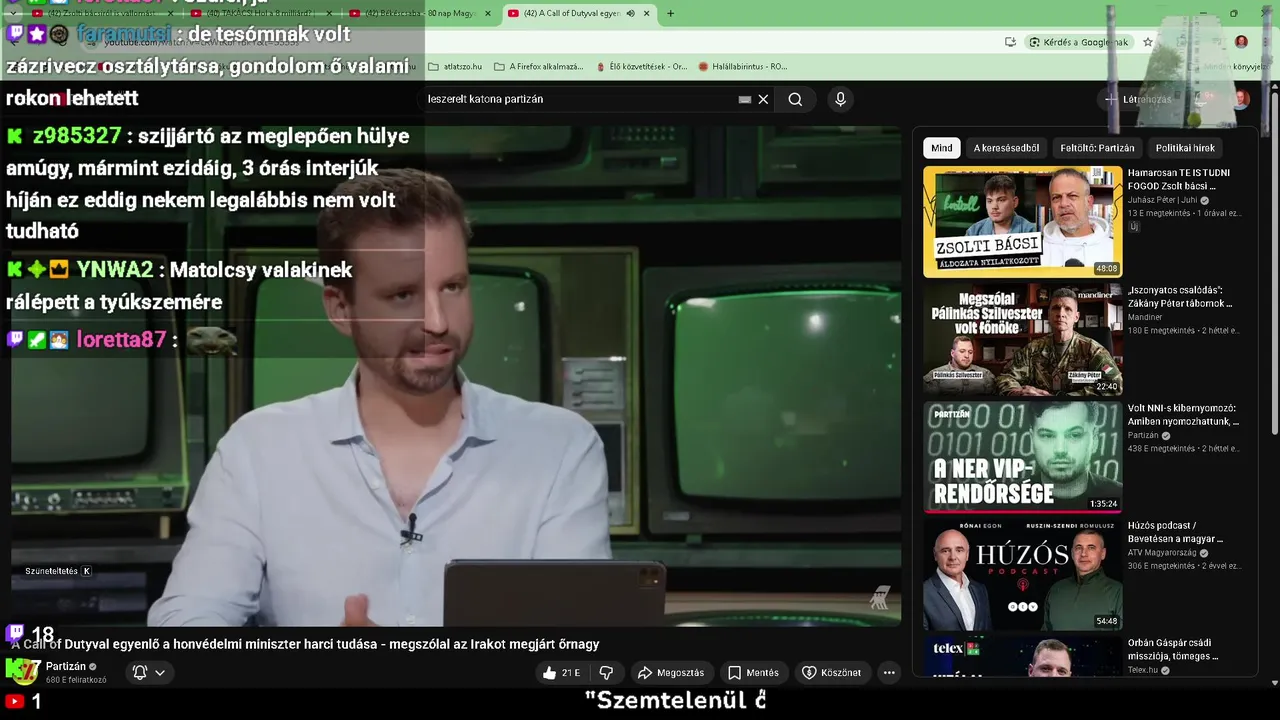
Task: Close the 'A Call of Dutyval' tab
Action: 647,13
